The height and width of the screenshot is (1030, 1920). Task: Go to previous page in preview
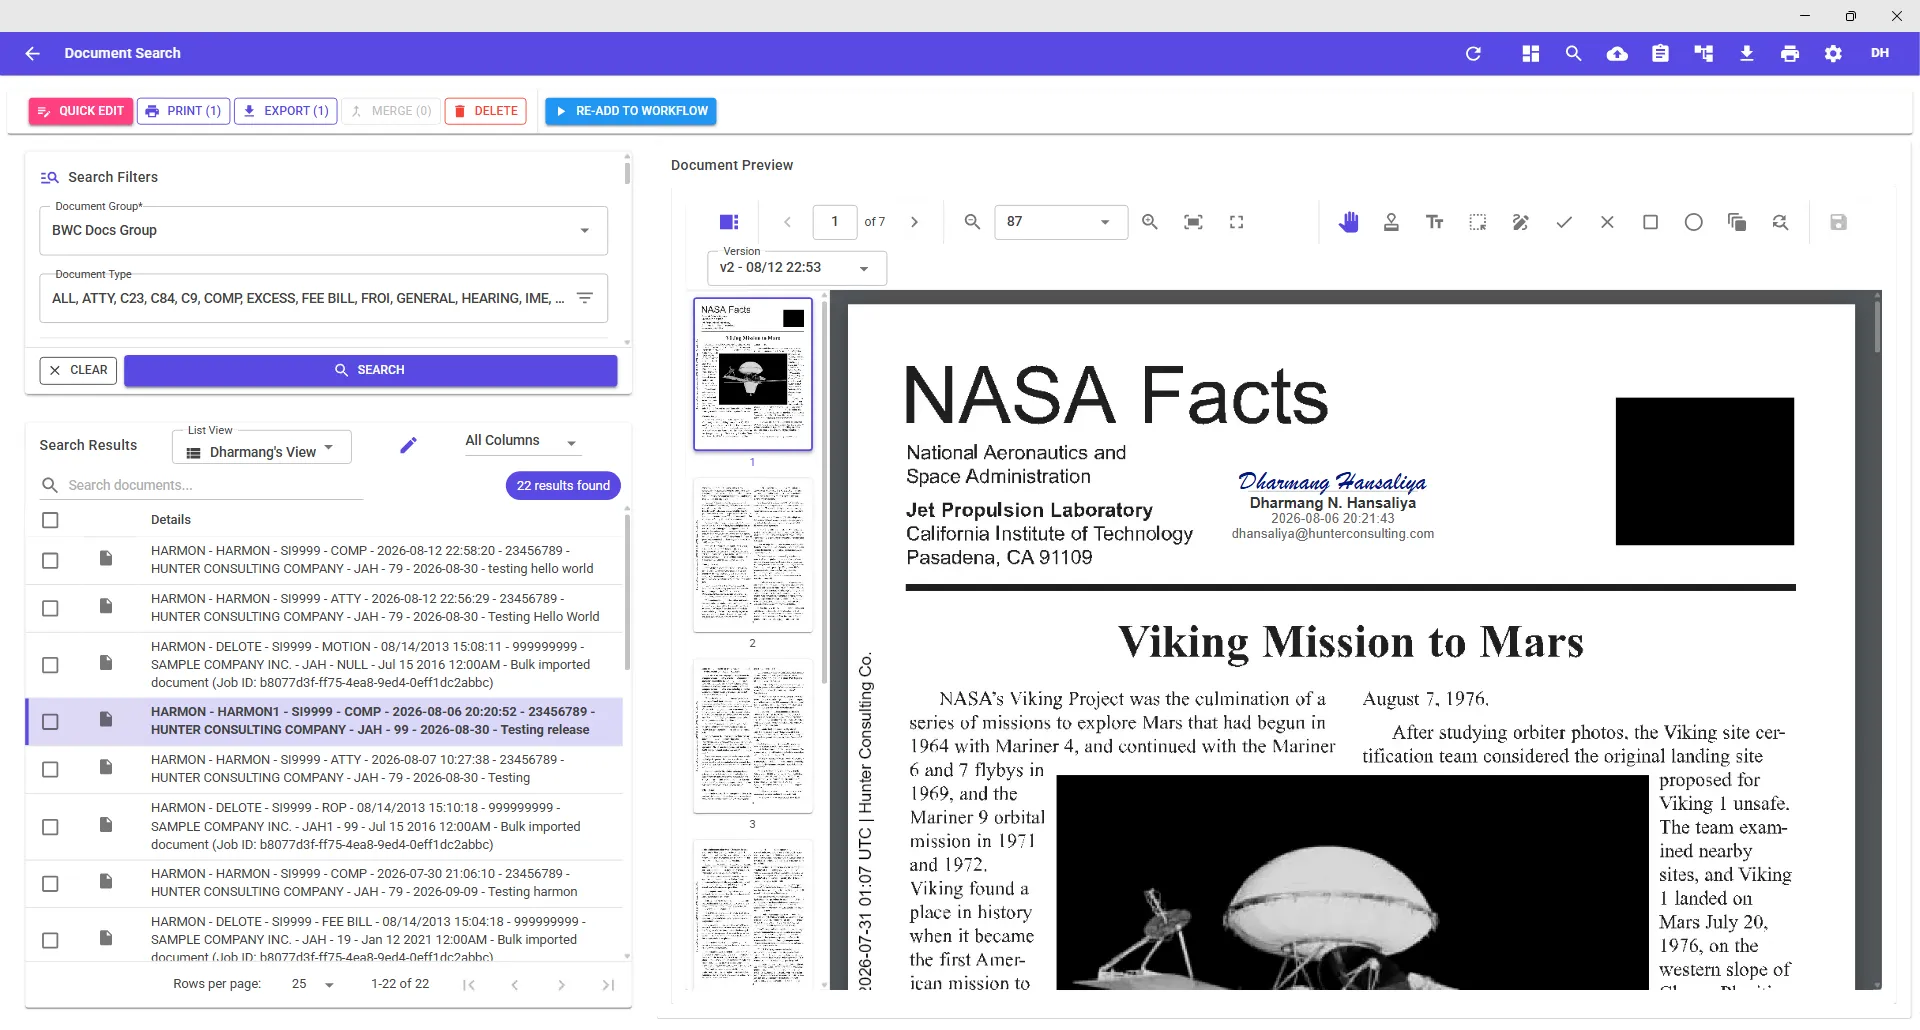(787, 222)
